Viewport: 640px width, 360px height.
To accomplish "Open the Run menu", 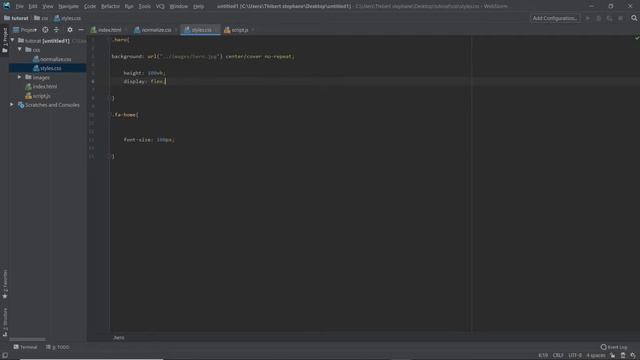I will 129,6.
